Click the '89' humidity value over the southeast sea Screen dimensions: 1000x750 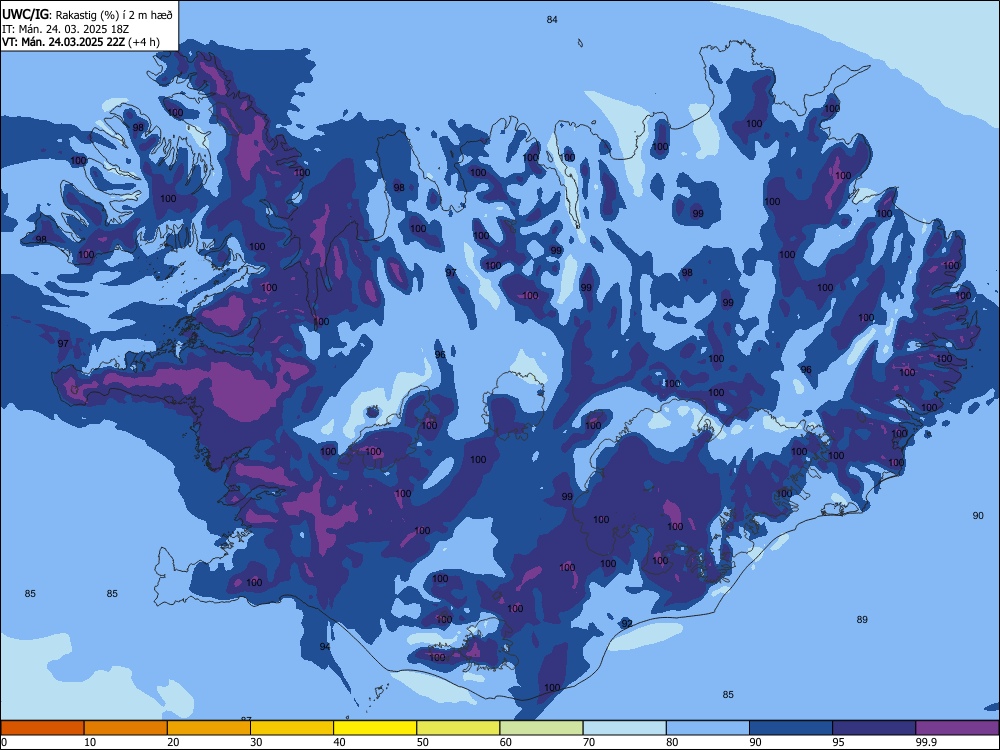point(862,619)
